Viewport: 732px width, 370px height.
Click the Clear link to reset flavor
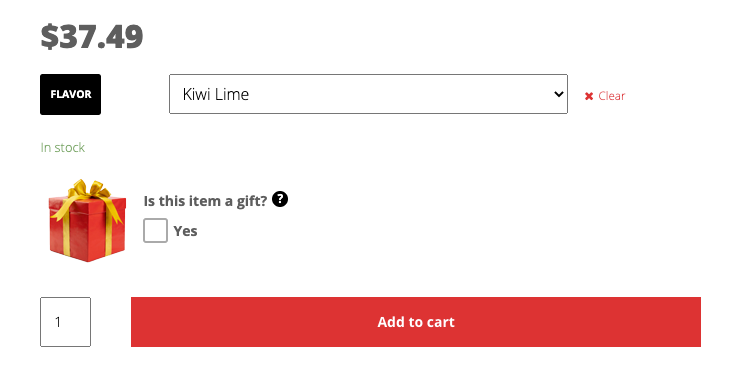point(612,96)
